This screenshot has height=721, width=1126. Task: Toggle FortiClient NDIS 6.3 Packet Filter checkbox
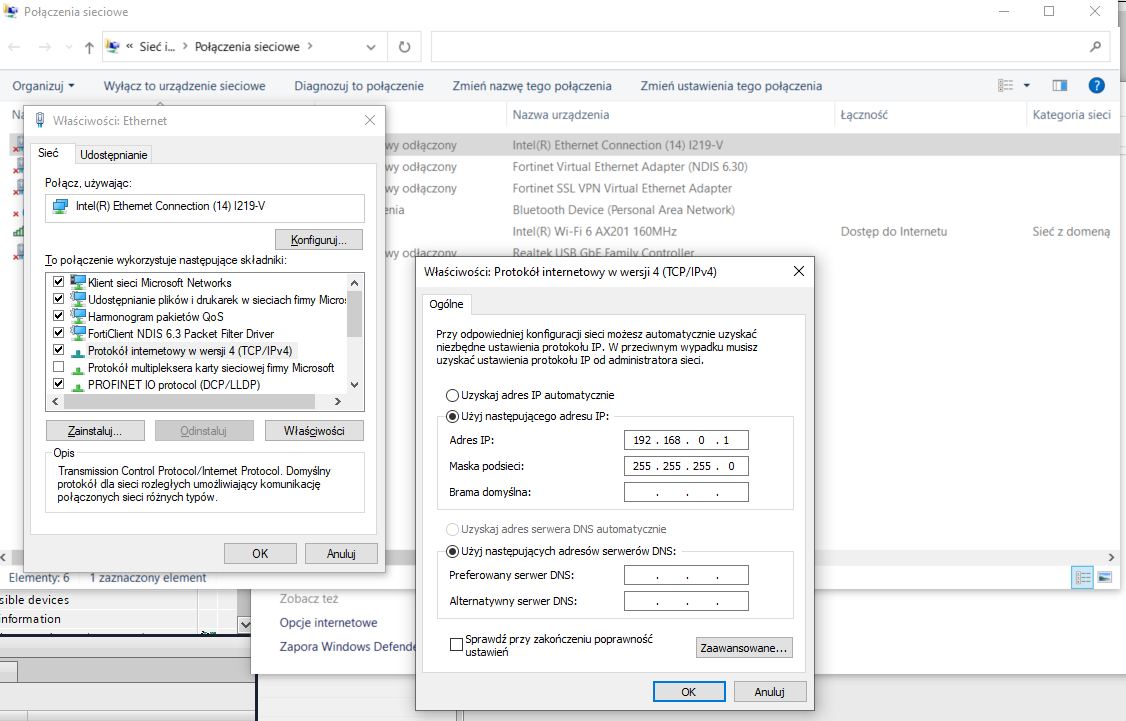59,332
